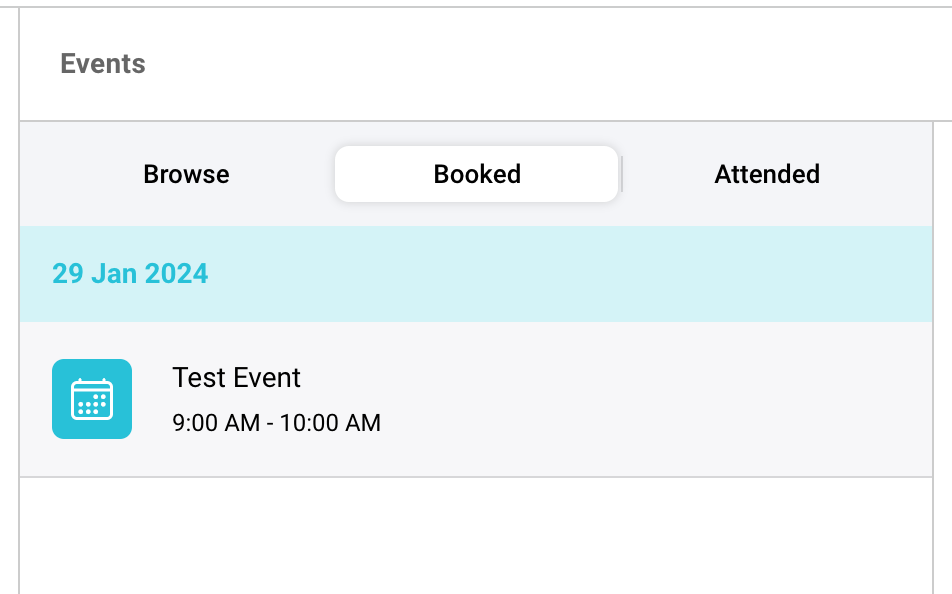Click the Events panel heading
This screenshot has height=594, width=952.
point(103,64)
